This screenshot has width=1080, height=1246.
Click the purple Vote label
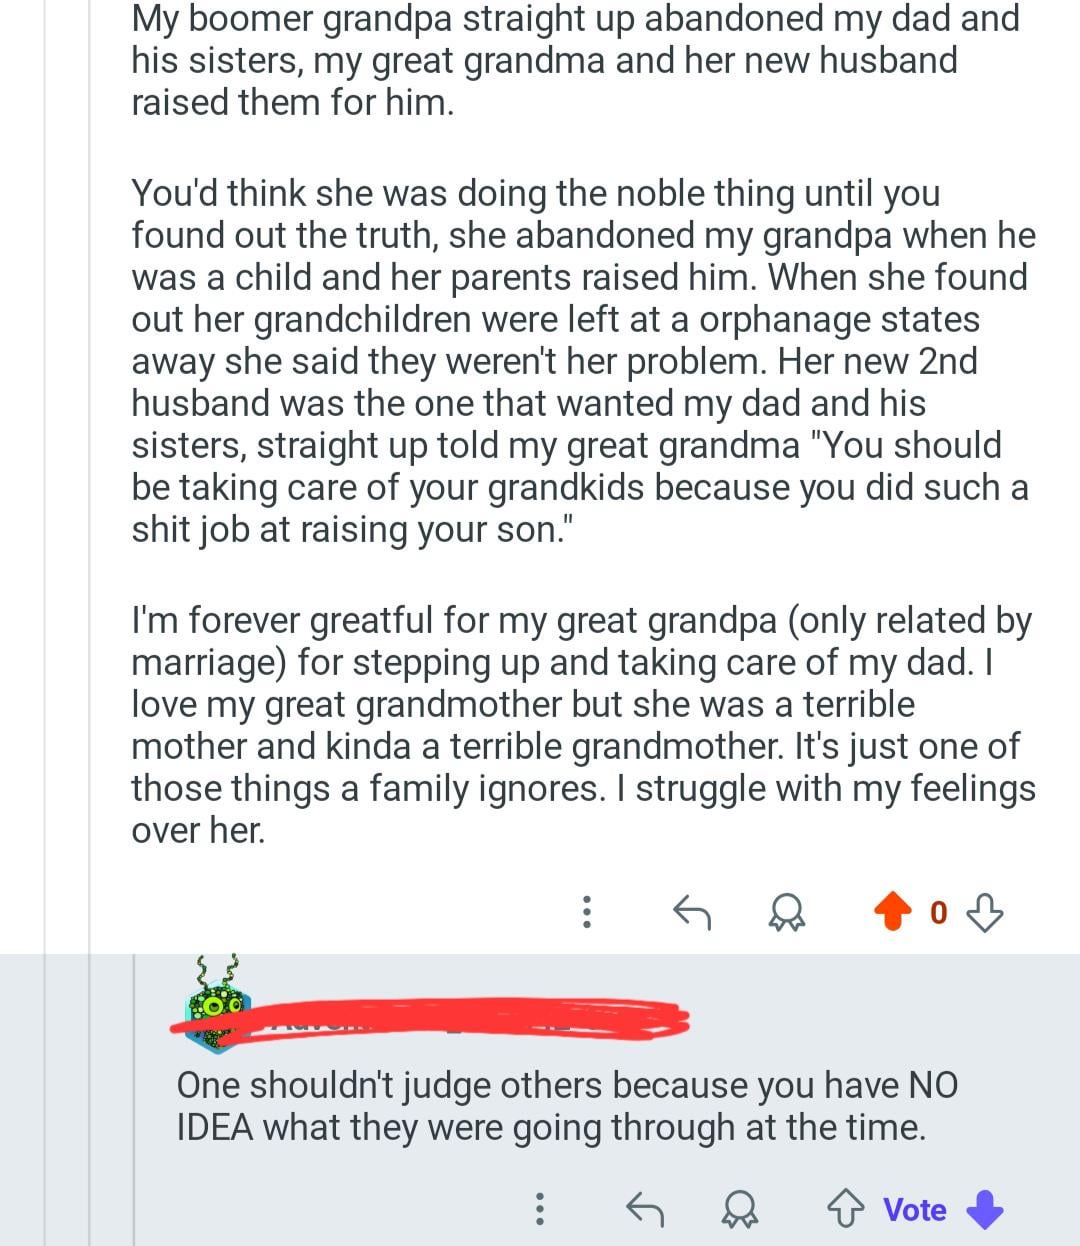pyautogui.click(x=914, y=1210)
